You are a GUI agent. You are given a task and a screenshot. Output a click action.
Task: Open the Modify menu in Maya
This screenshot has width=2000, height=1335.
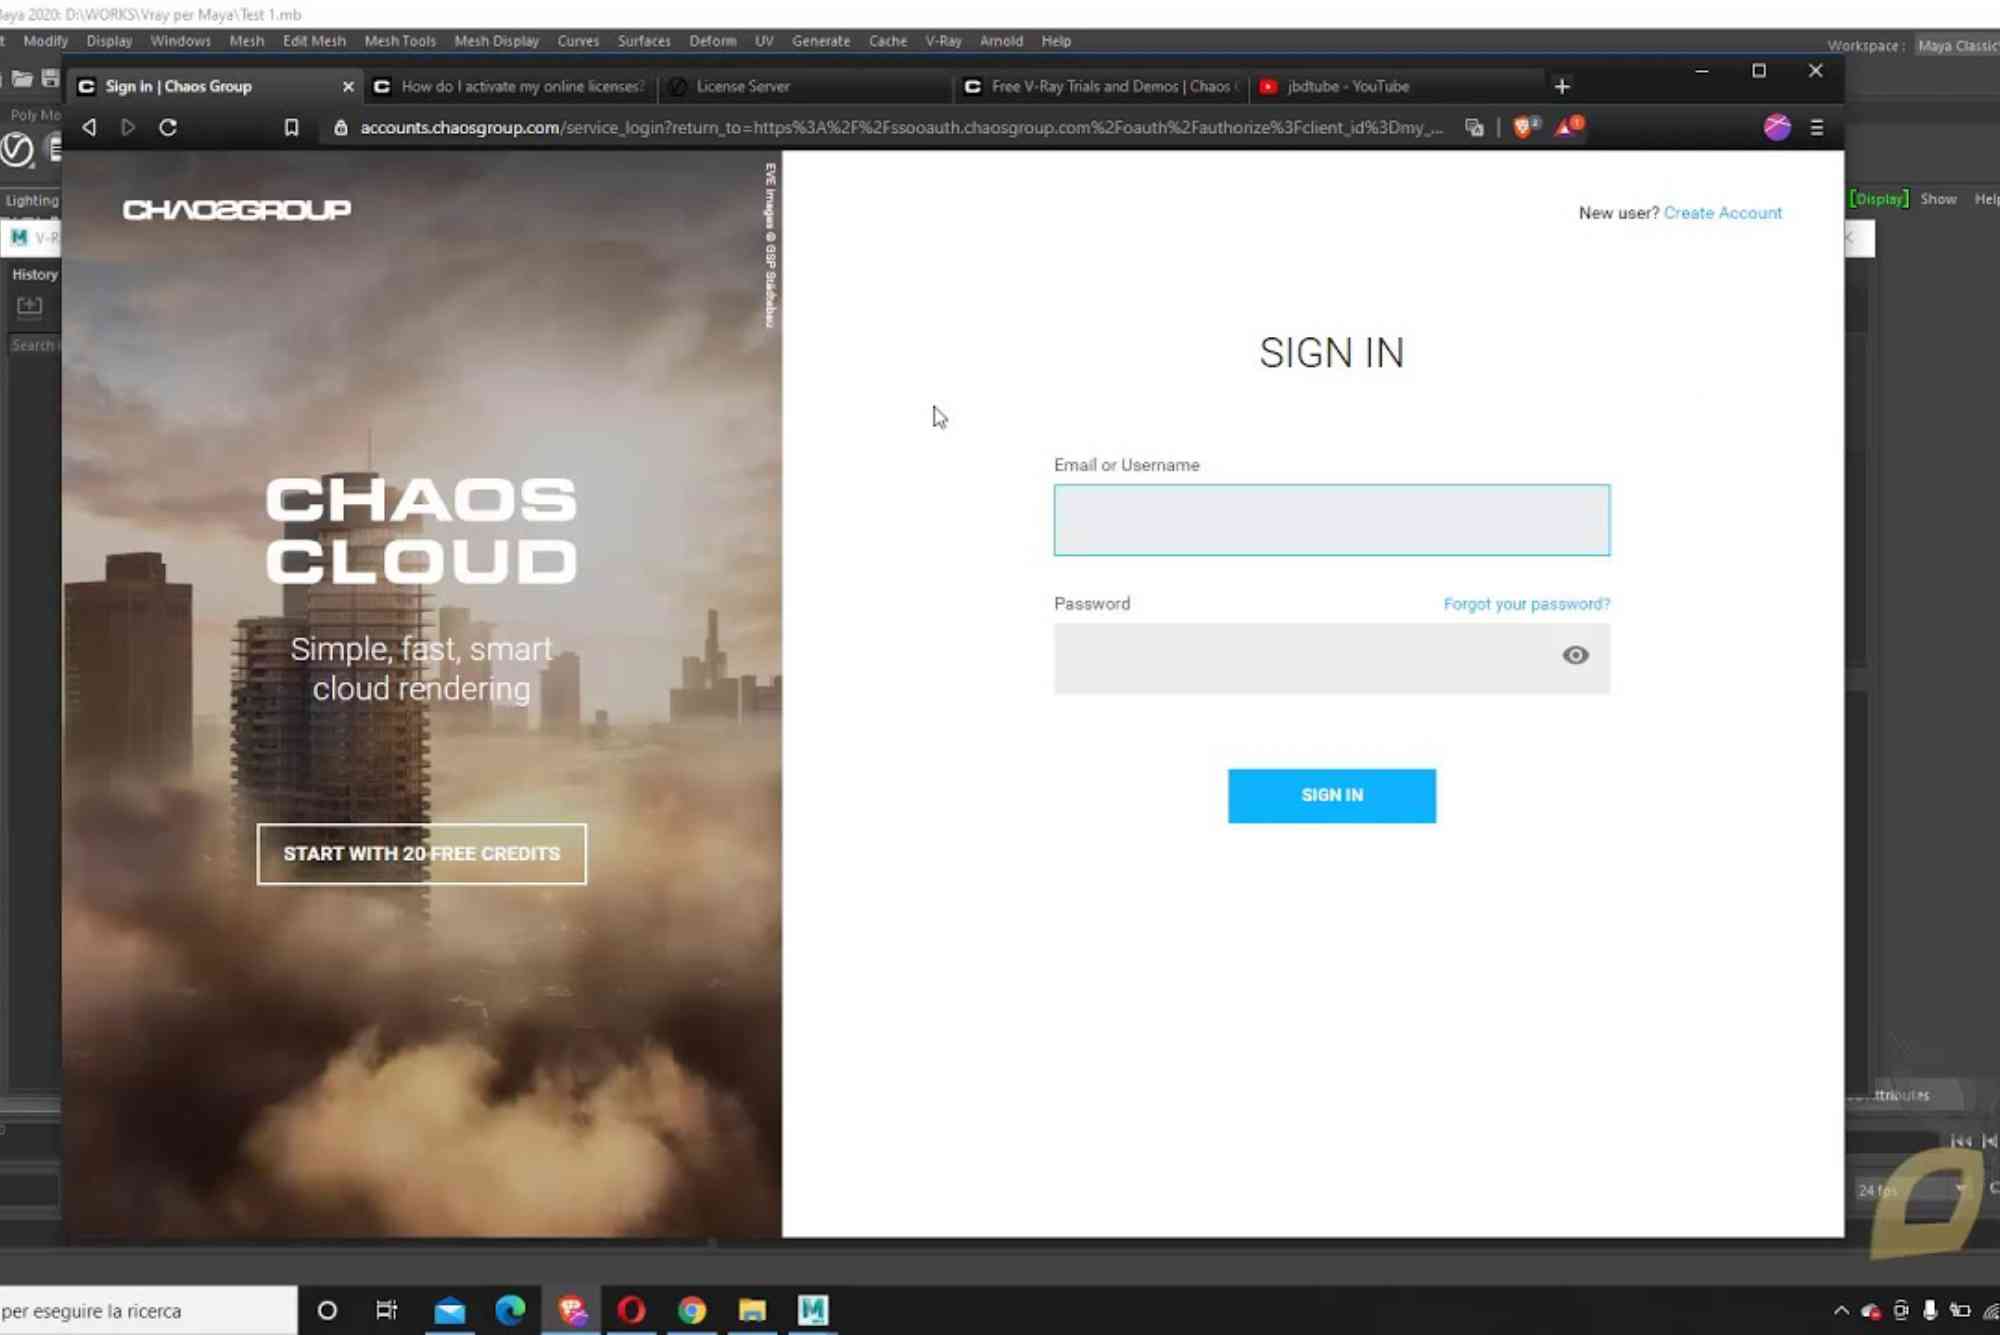pyautogui.click(x=45, y=41)
